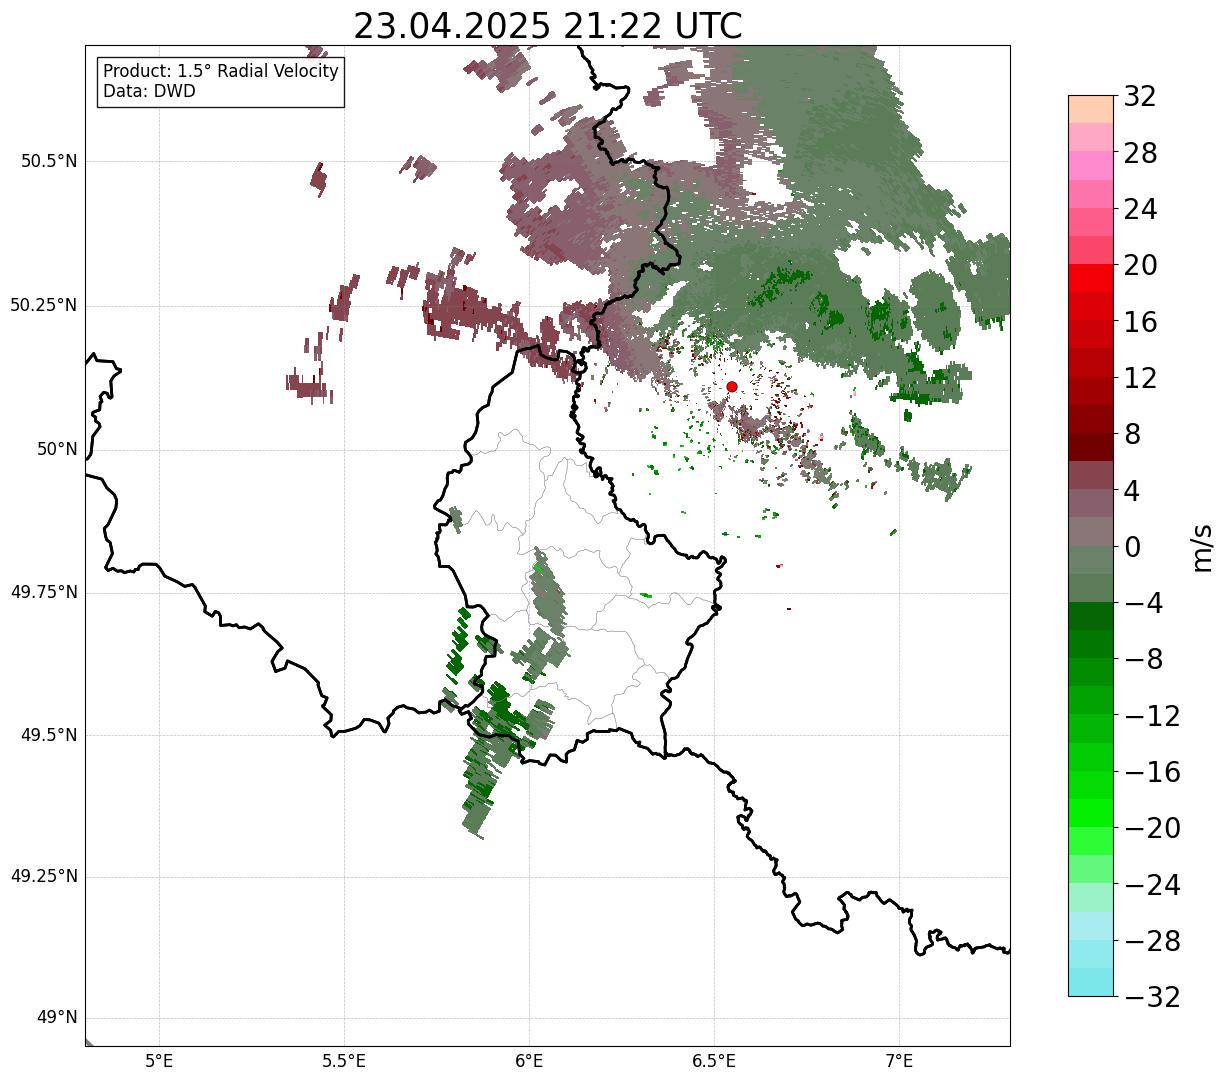
Task: Click the peach colorbar swatch just below 32
Action: coord(1091,109)
